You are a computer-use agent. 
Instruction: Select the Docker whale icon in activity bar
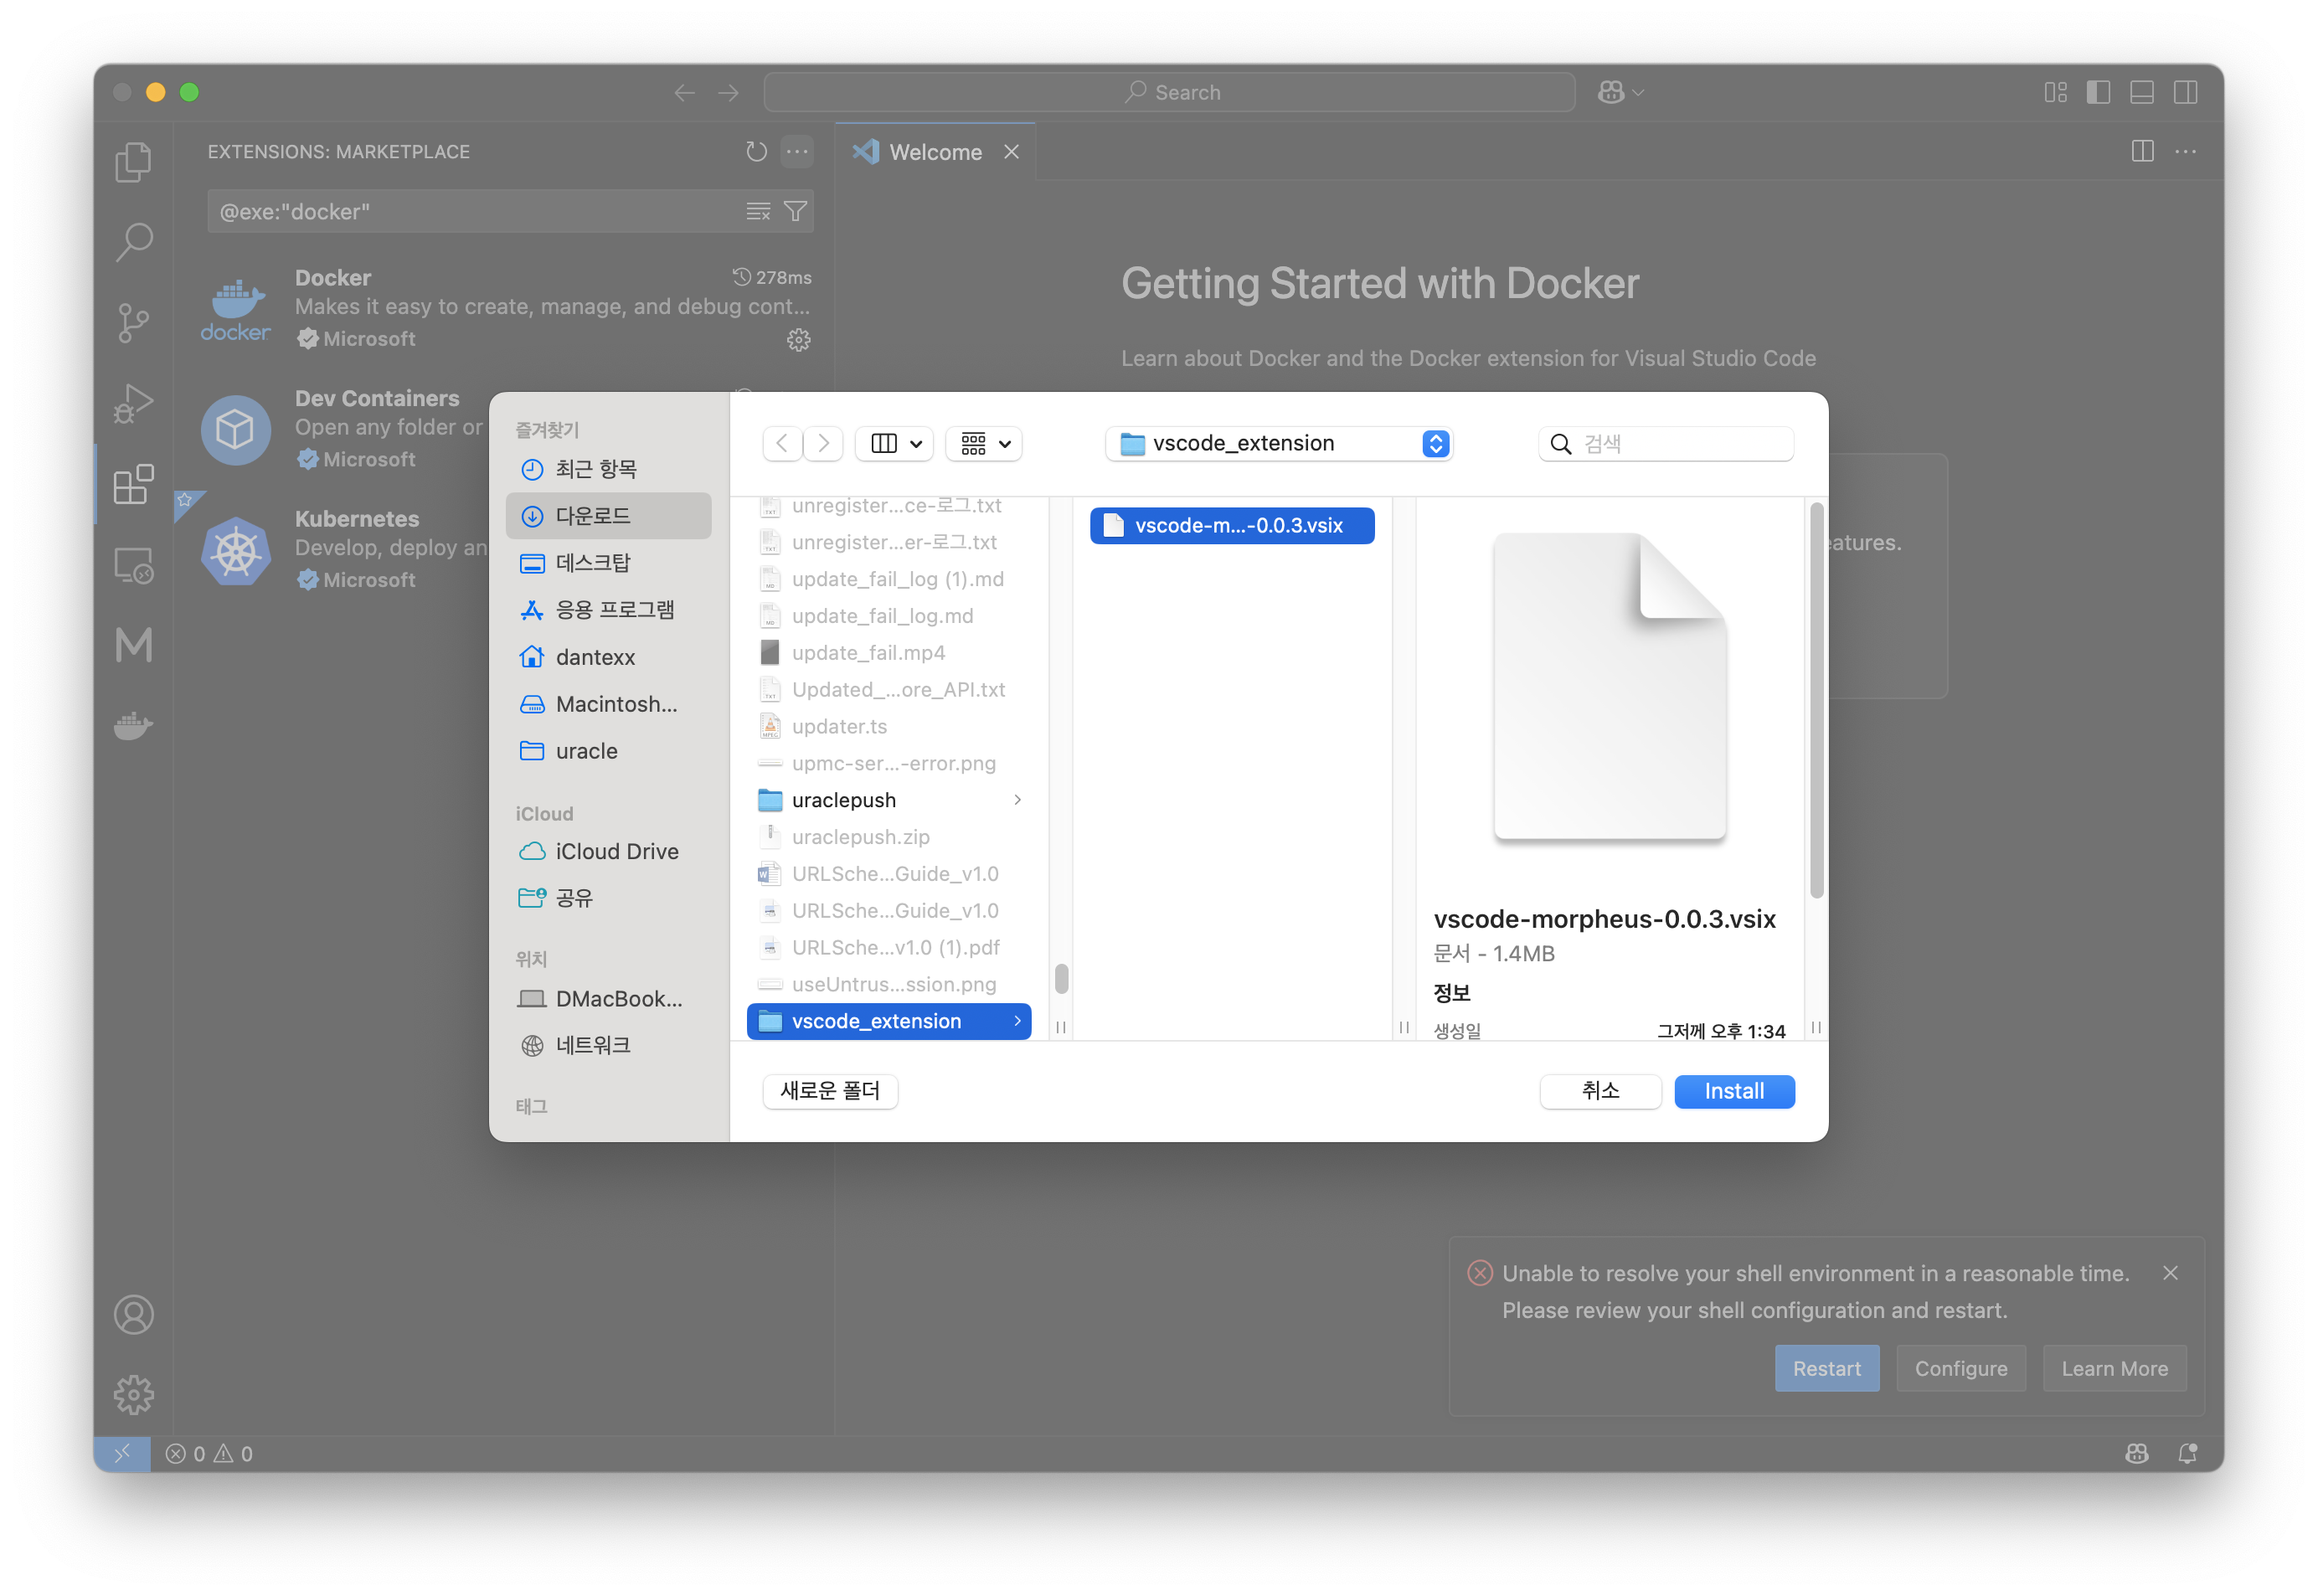[134, 726]
